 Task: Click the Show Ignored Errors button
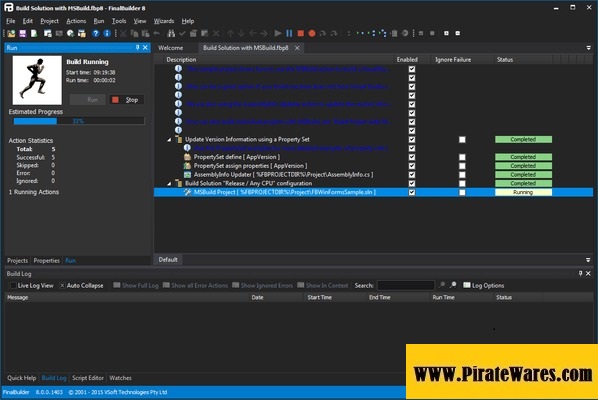(x=263, y=285)
